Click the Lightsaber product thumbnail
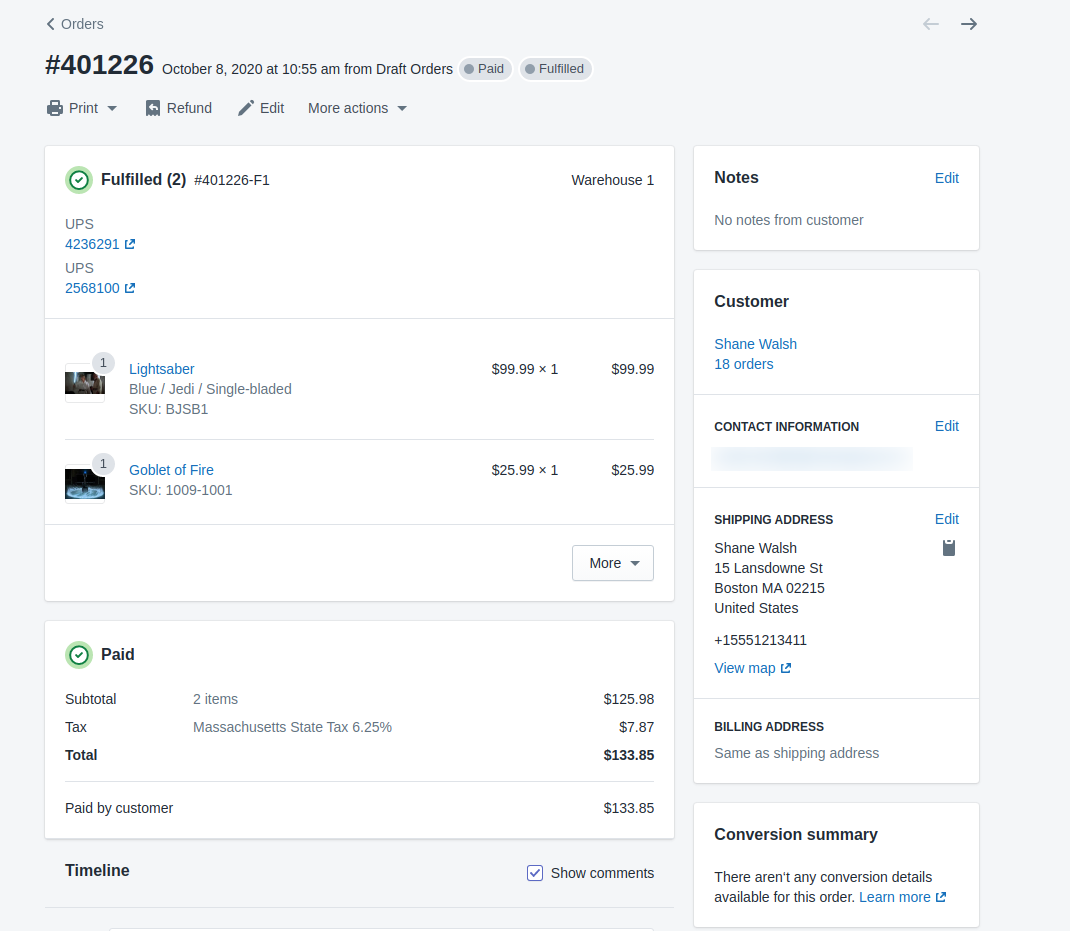Viewport: 1070px width, 931px height. [85, 381]
